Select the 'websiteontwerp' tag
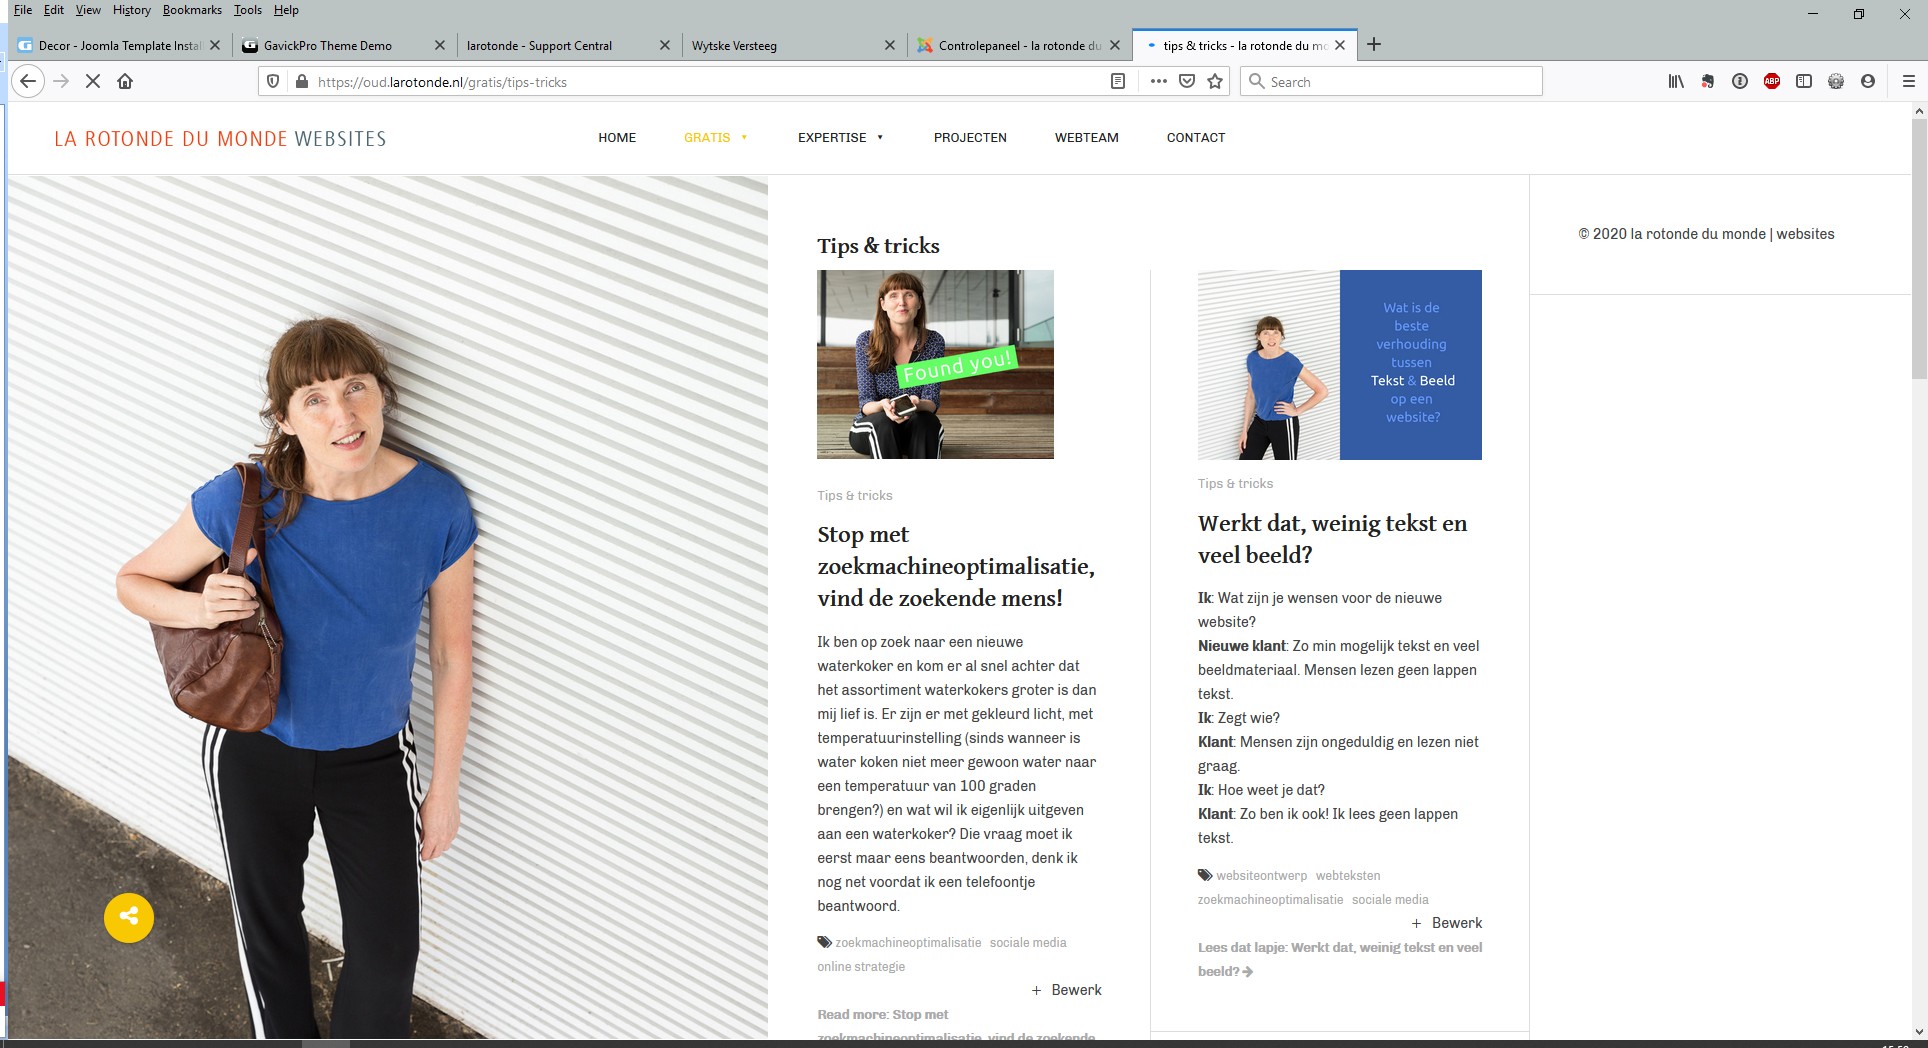 click(1261, 876)
